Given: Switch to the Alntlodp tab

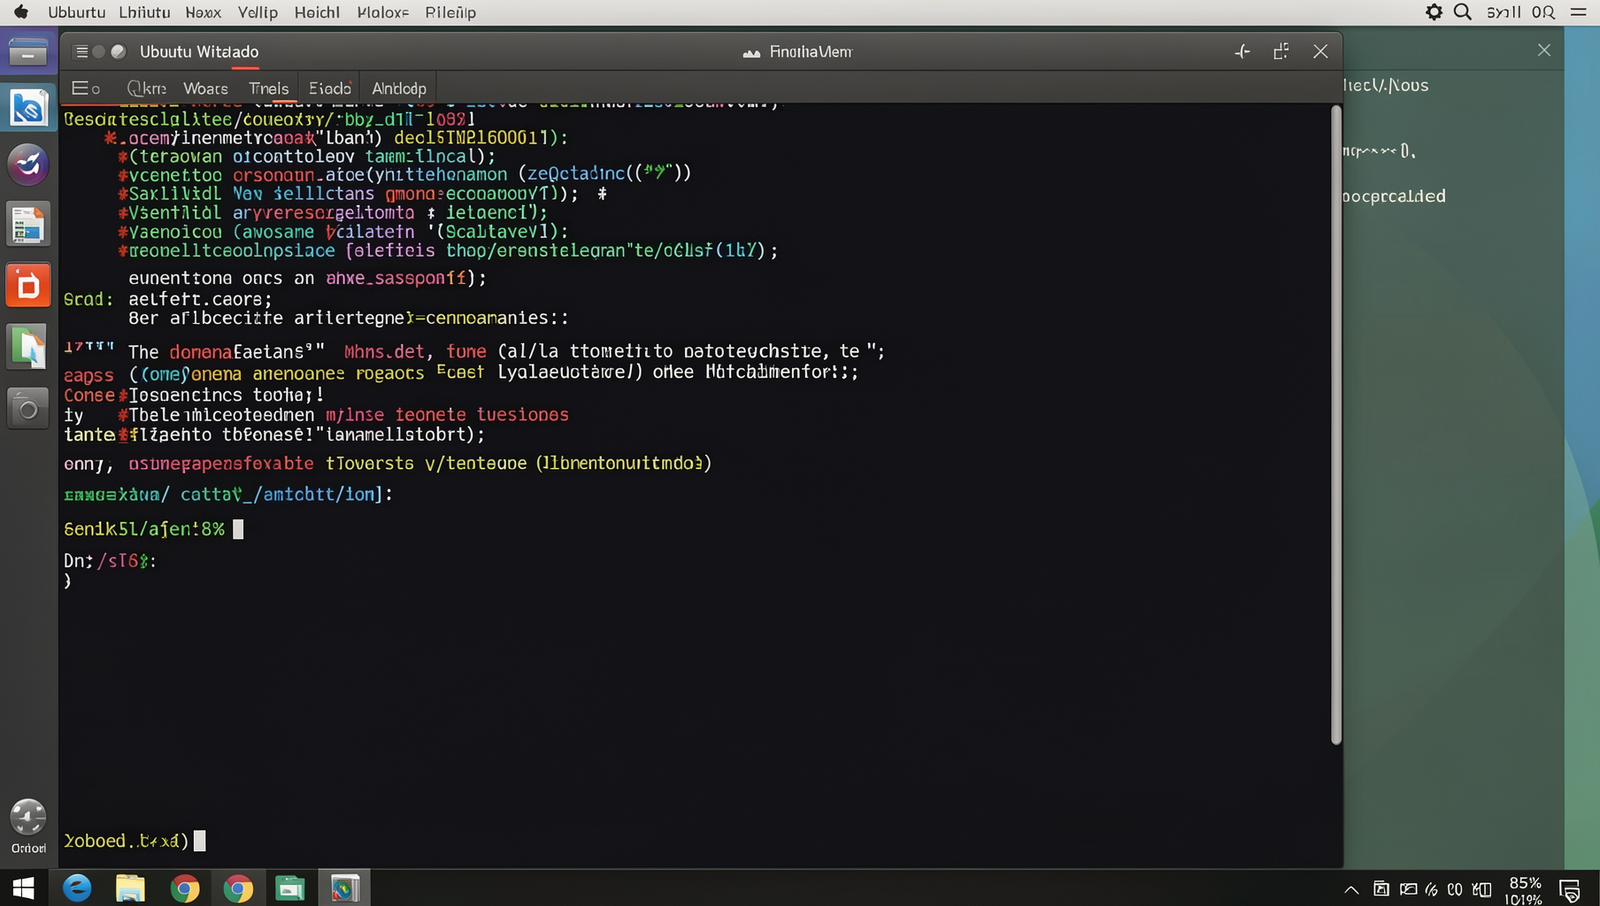Looking at the screenshot, I should (399, 88).
